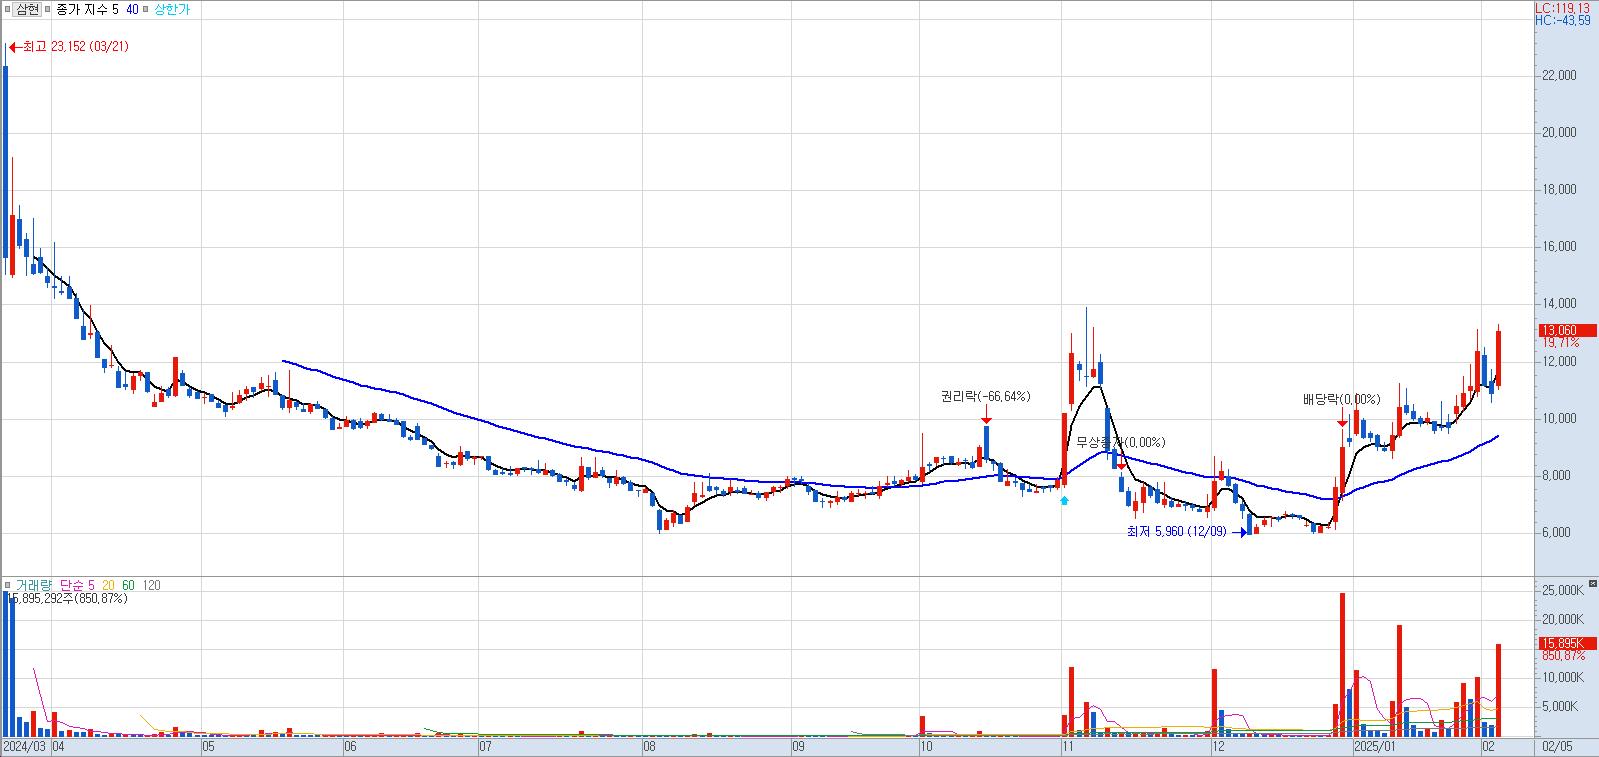This screenshot has width=1599, height=757.
Task: Click the 10,000K volume axis label
Action: click(x=1565, y=678)
